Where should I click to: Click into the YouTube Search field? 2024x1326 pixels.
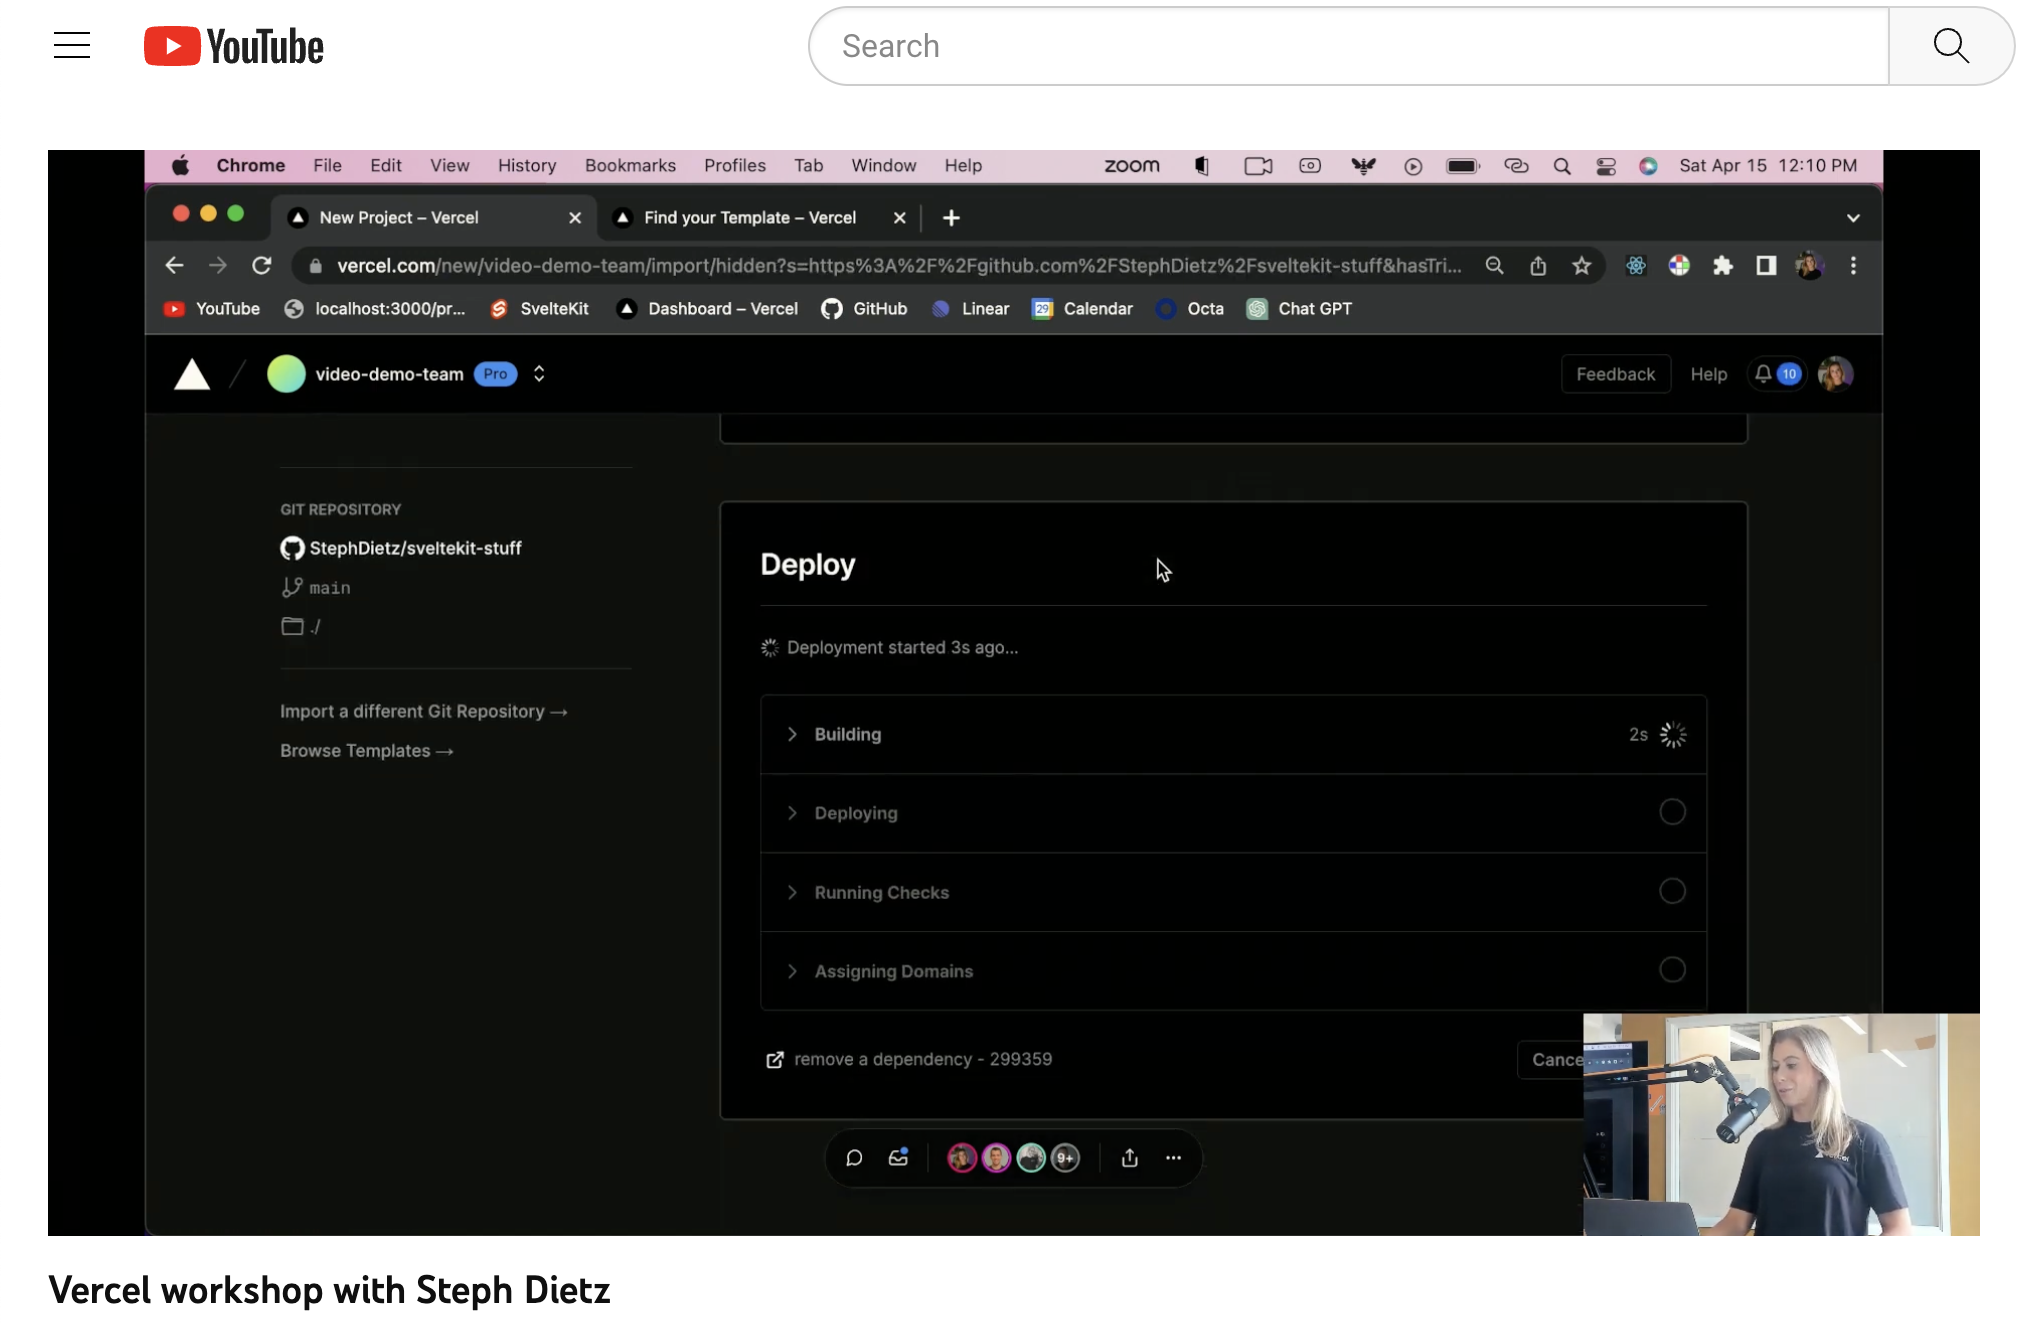pyautogui.click(x=1350, y=46)
